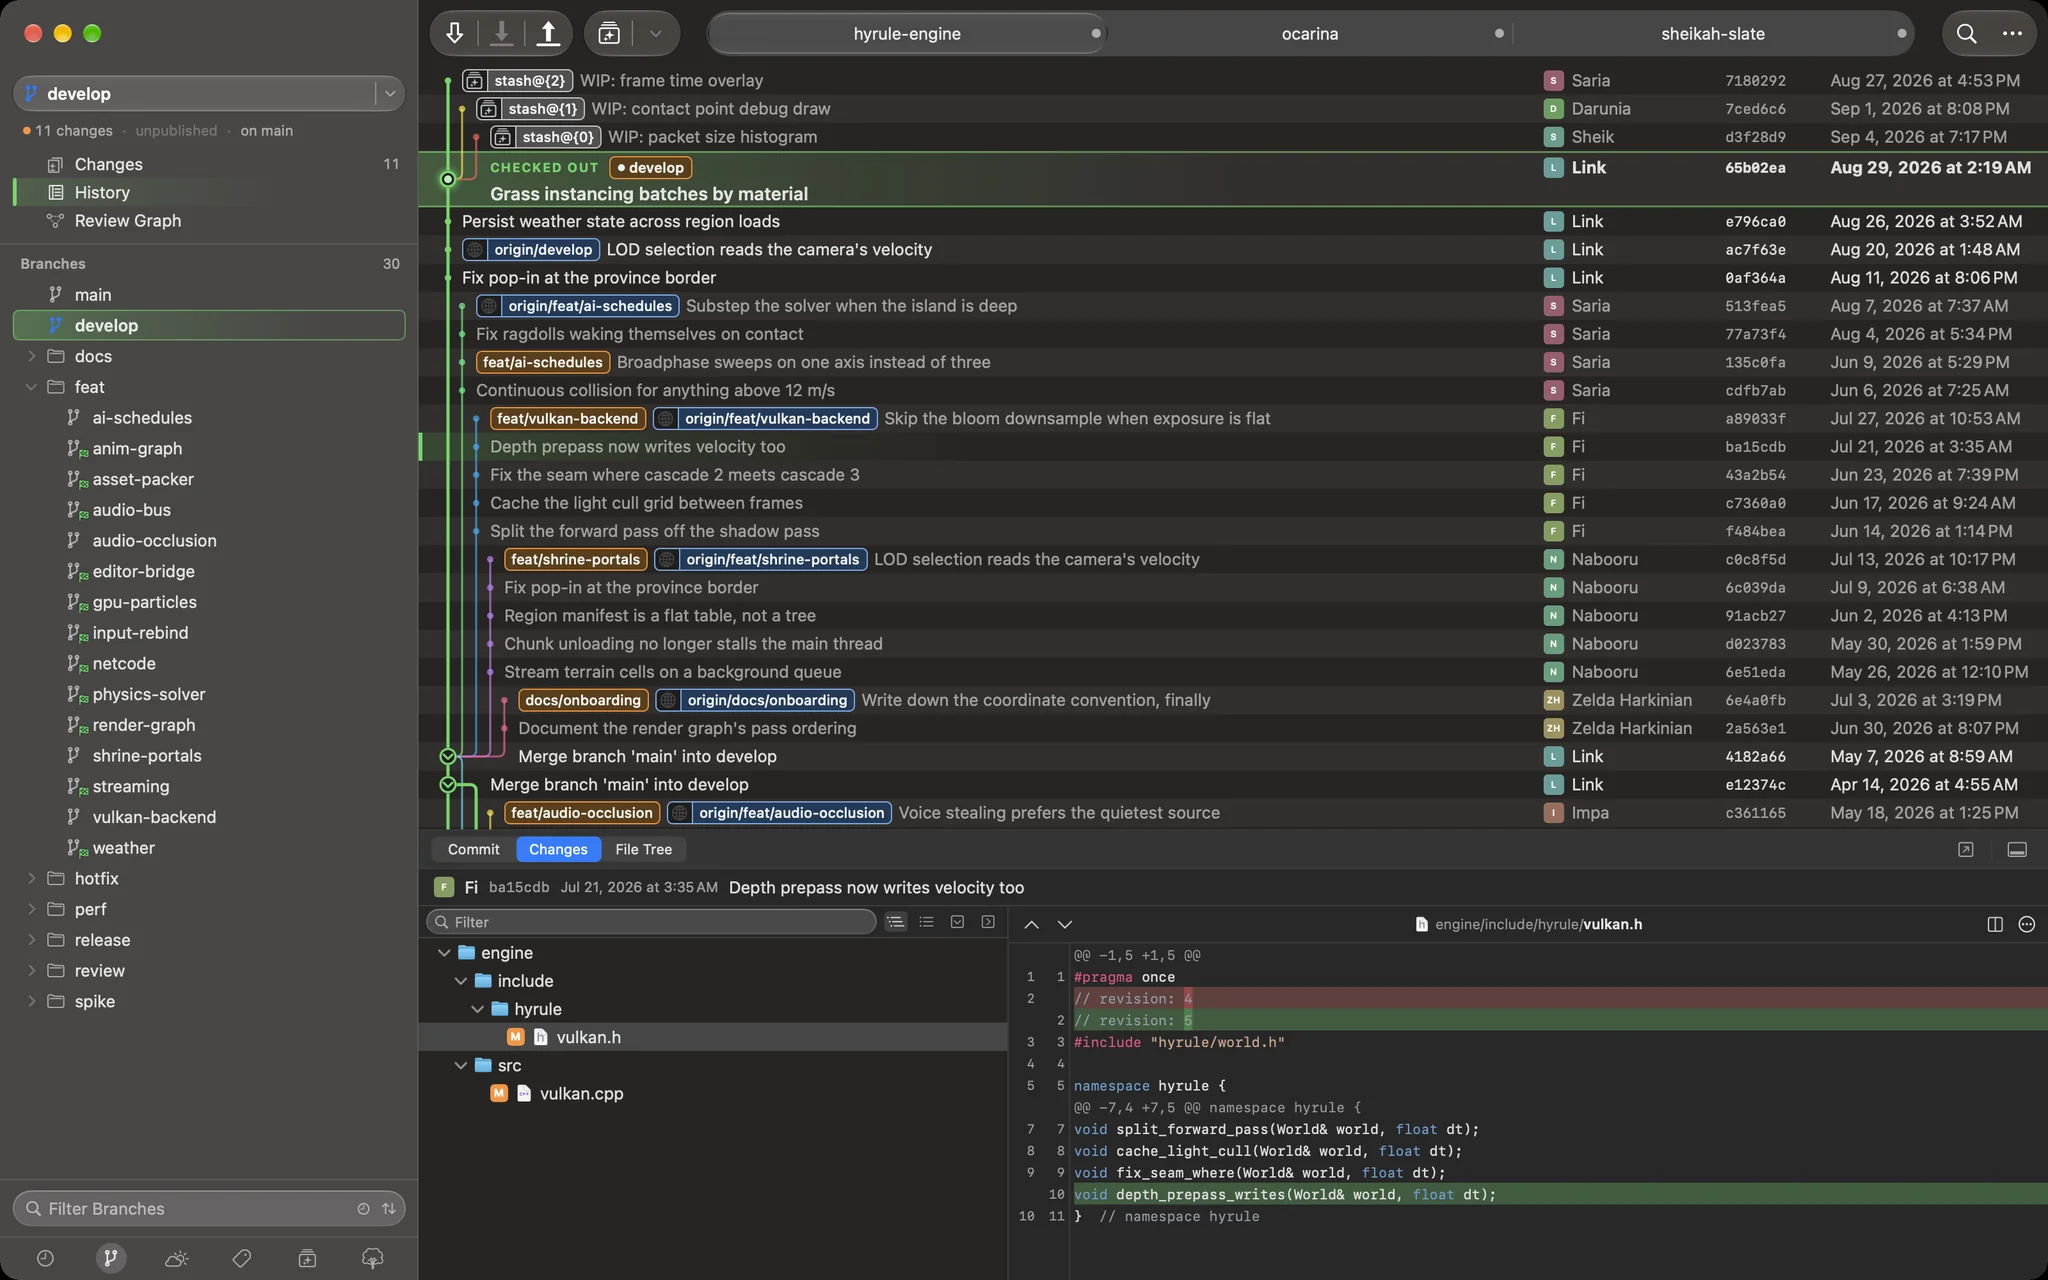Select the main branch in sidebar
The height and width of the screenshot is (1280, 2048).
coord(209,294)
